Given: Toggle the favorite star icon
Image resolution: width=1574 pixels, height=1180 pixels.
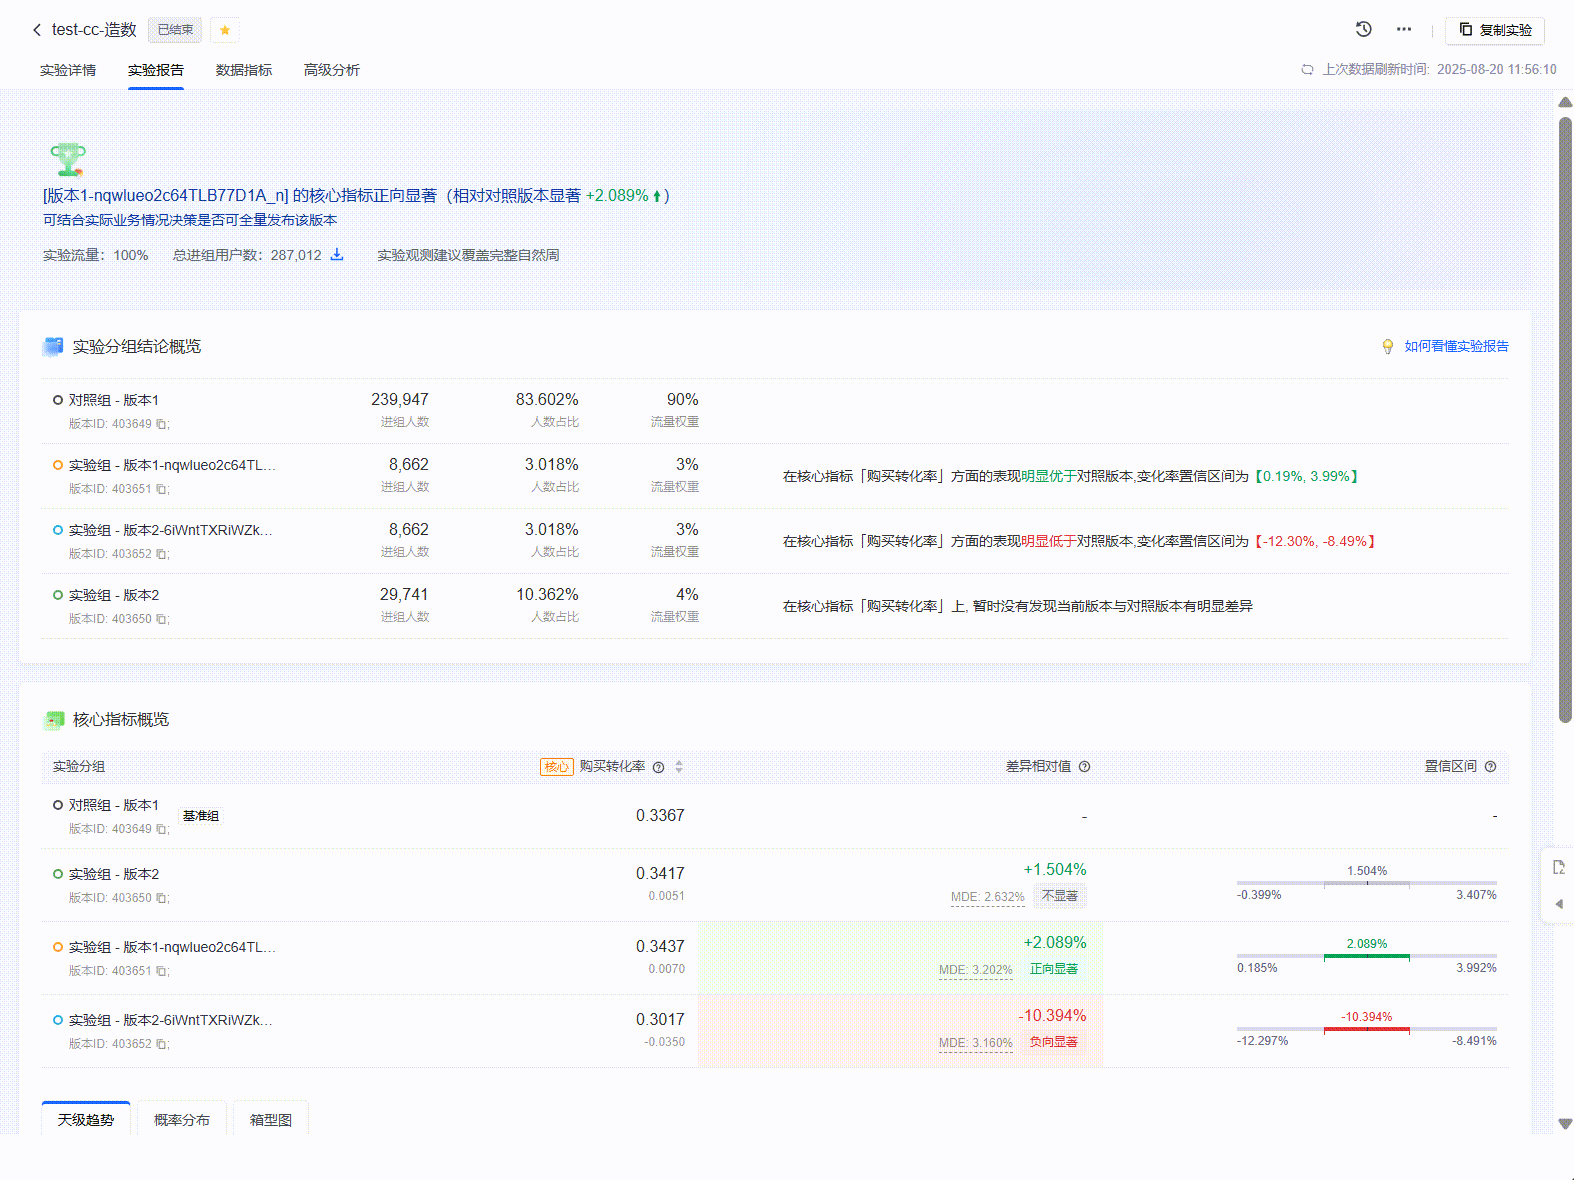Looking at the screenshot, I should pos(225,30).
